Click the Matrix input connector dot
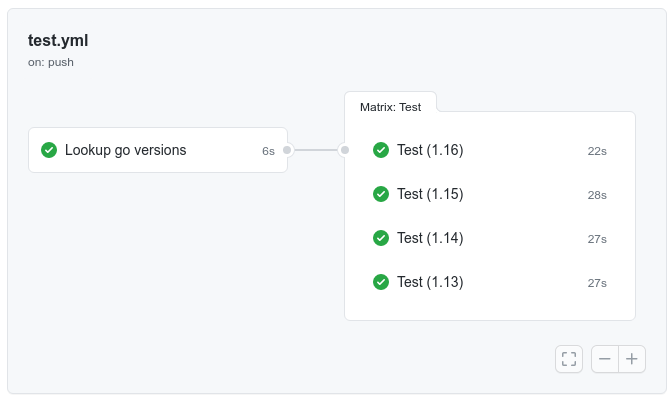This screenshot has height=400, width=672. click(x=345, y=150)
